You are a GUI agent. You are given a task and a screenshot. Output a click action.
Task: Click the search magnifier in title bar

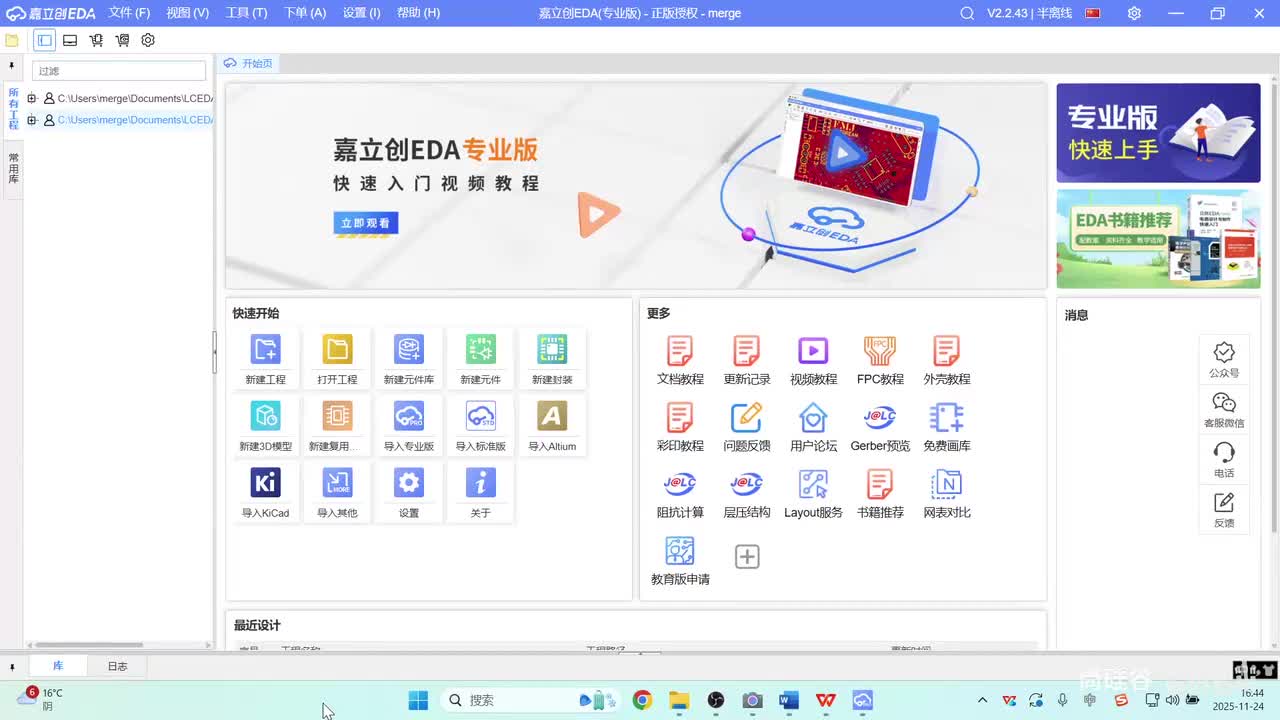pos(966,13)
